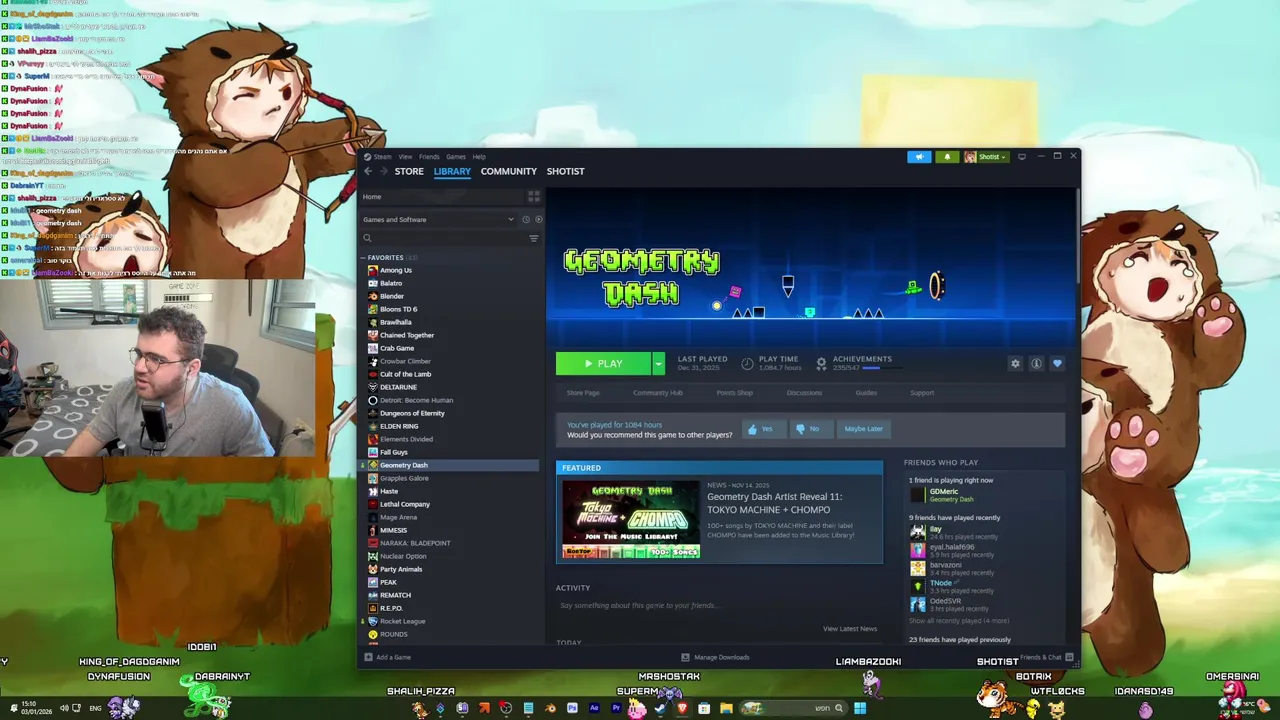Open the View menu

coord(405,156)
